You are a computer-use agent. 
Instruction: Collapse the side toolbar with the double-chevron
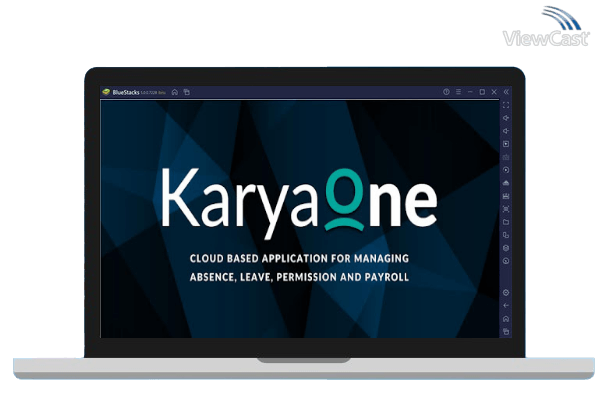(506, 92)
